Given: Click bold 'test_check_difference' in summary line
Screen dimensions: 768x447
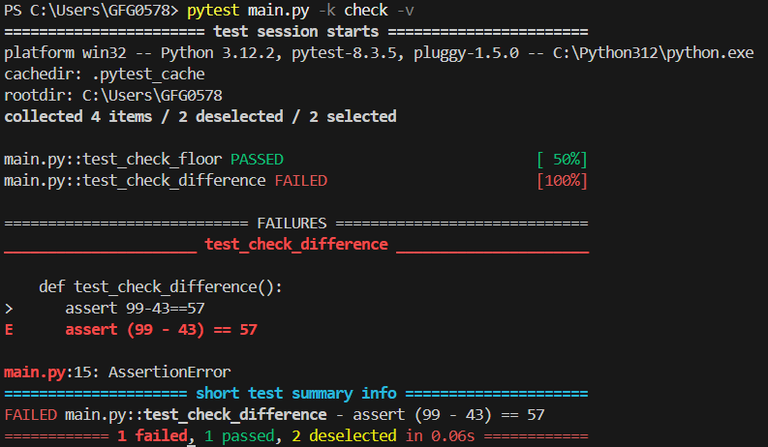Looking at the screenshot, I should (x=235, y=415).
